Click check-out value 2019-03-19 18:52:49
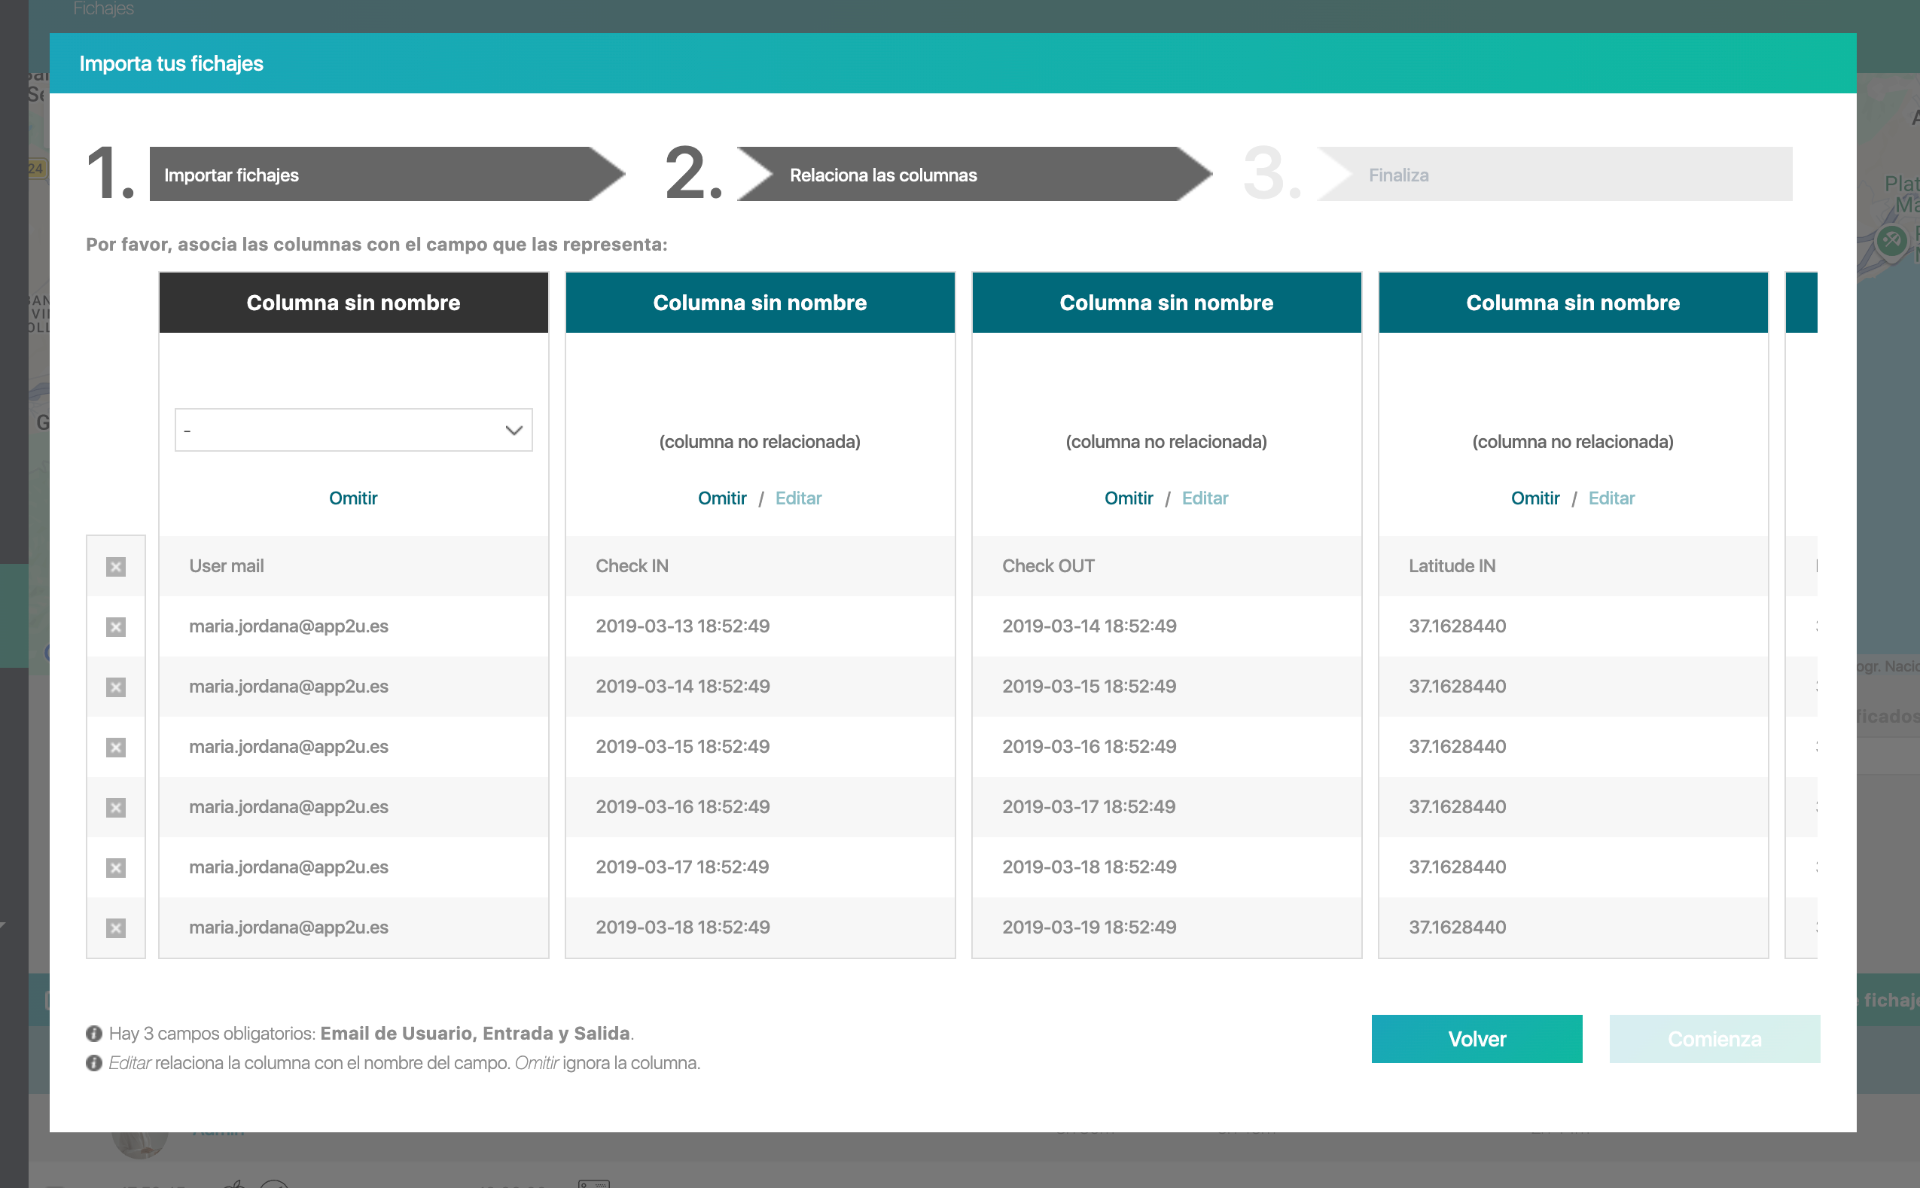This screenshot has height=1188, width=1920. (x=1089, y=927)
